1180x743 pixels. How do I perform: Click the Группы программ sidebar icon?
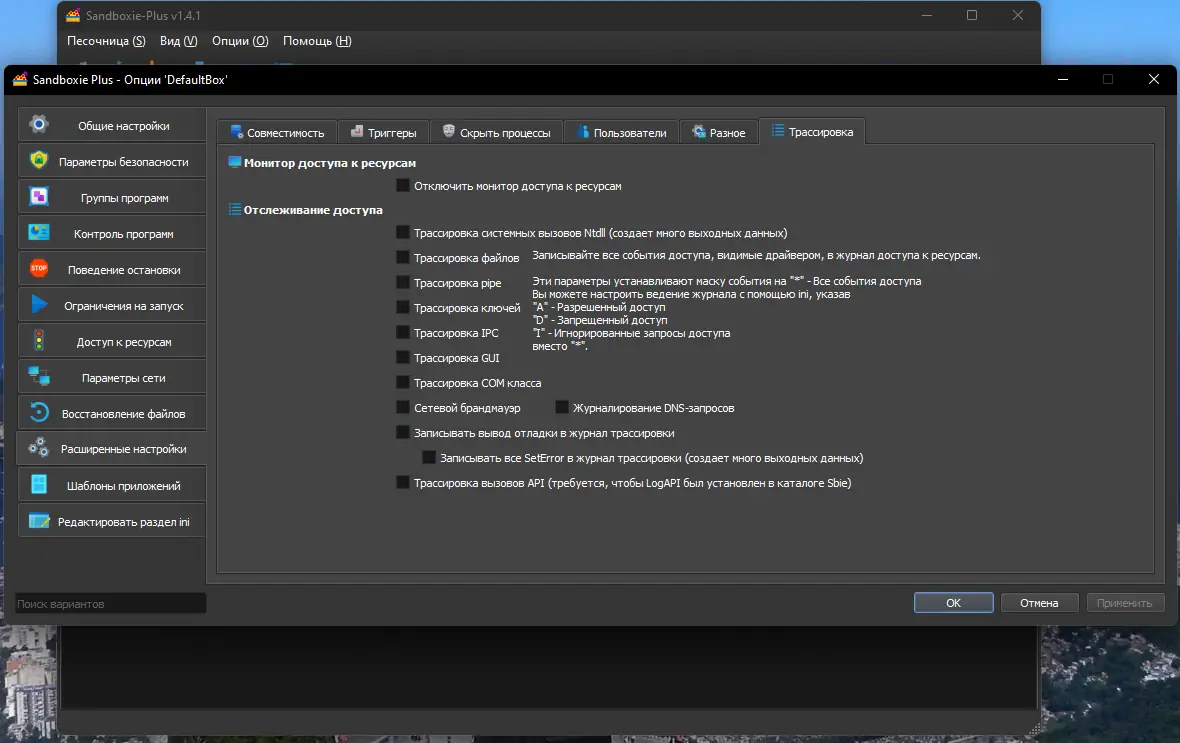click(39, 196)
